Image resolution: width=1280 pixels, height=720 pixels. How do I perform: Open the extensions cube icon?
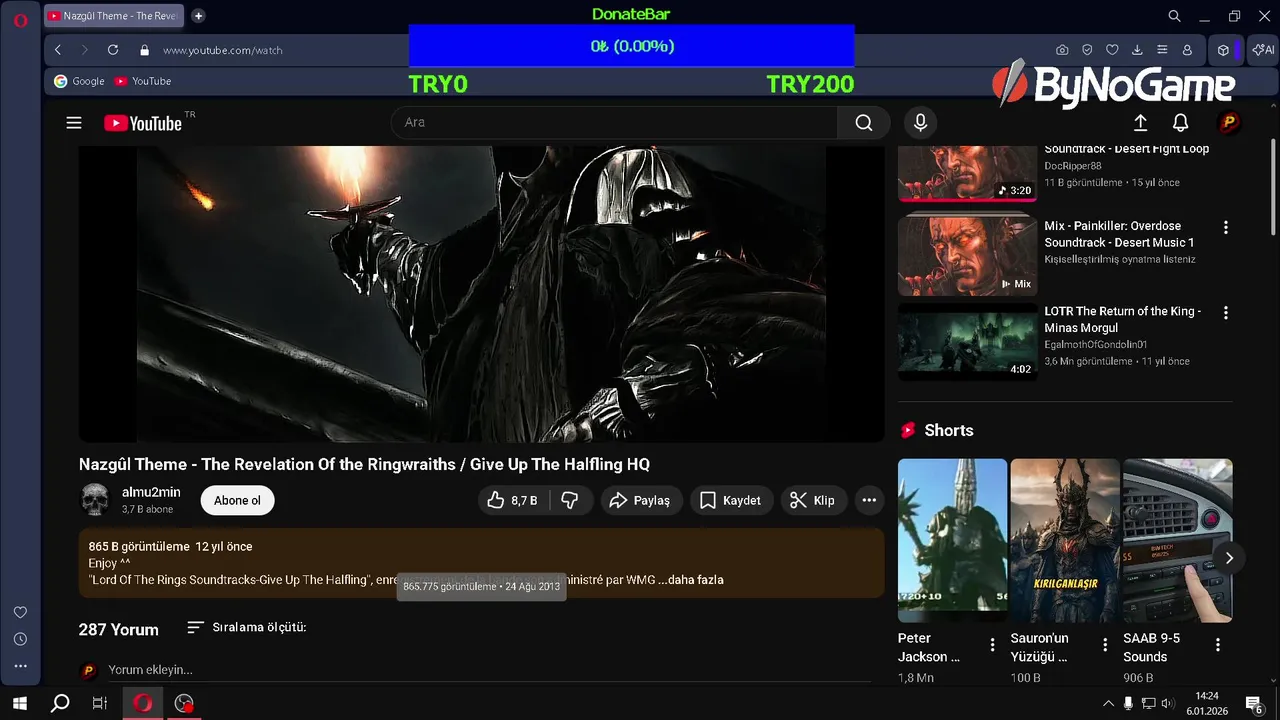[1223, 50]
